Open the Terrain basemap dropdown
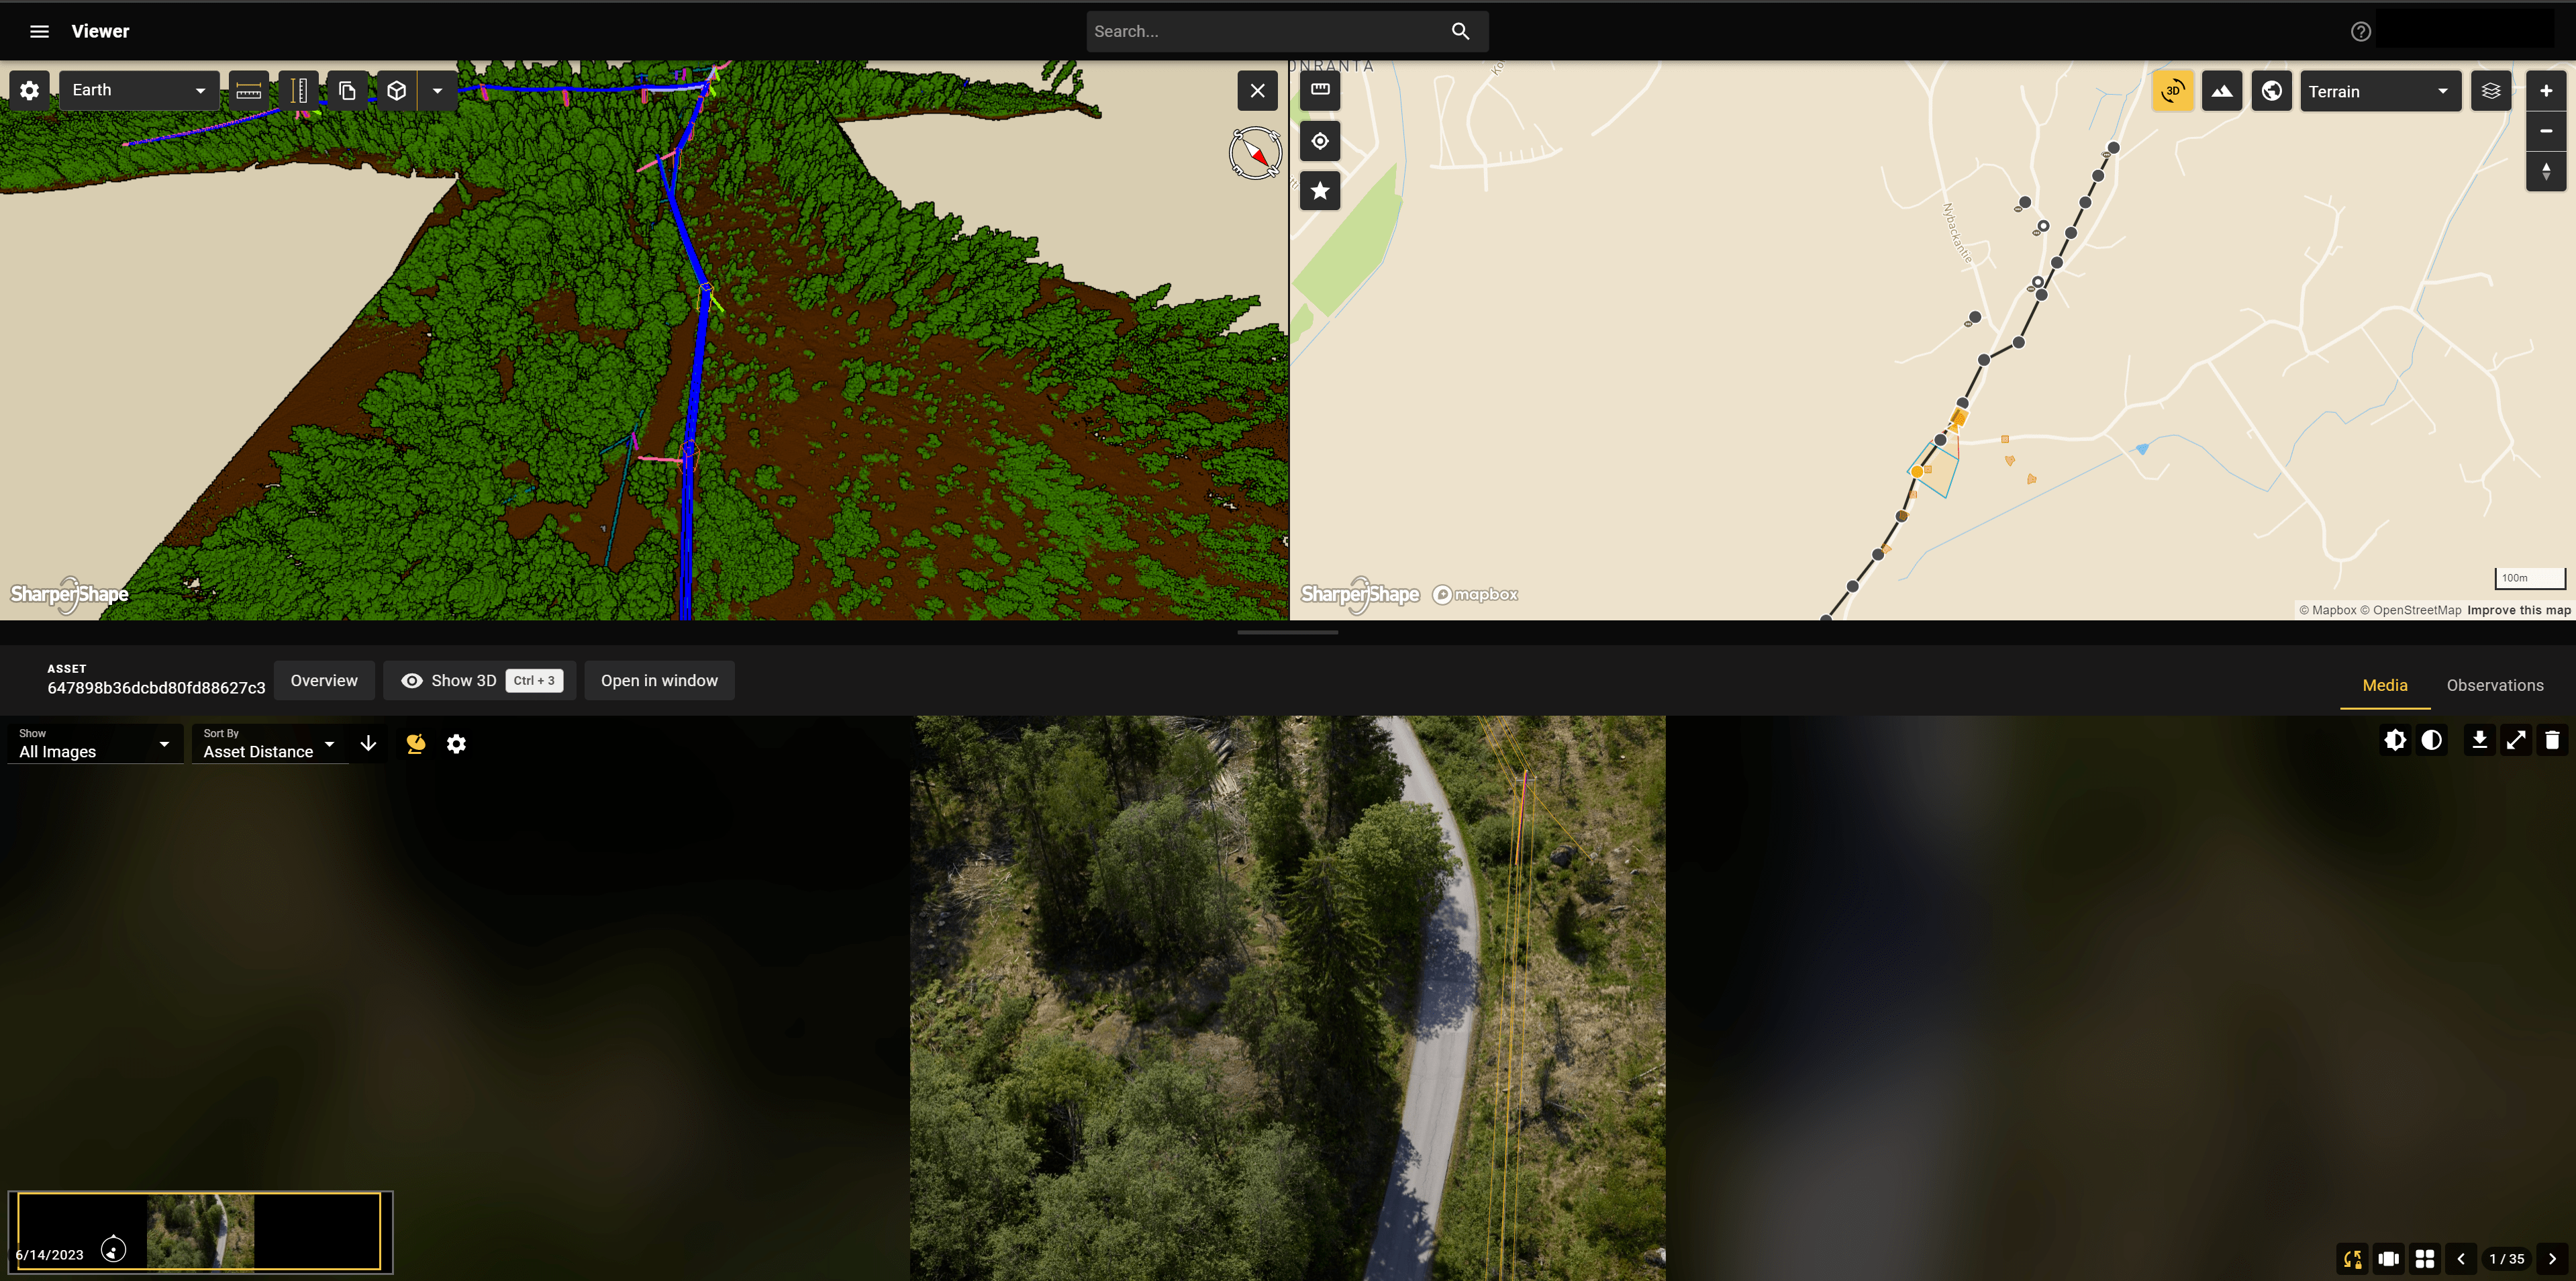 click(2379, 91)
